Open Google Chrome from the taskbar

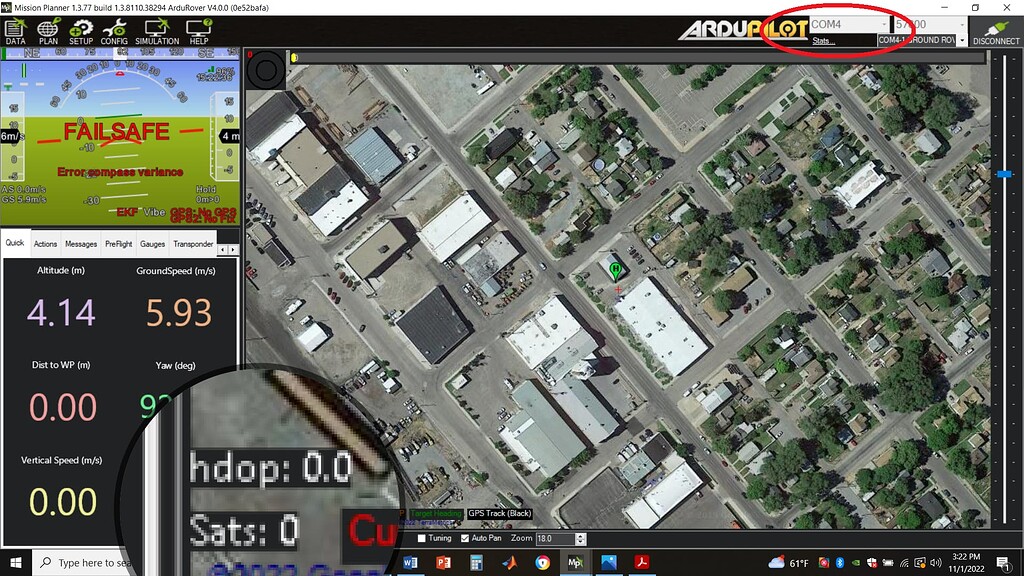[541, 563]
